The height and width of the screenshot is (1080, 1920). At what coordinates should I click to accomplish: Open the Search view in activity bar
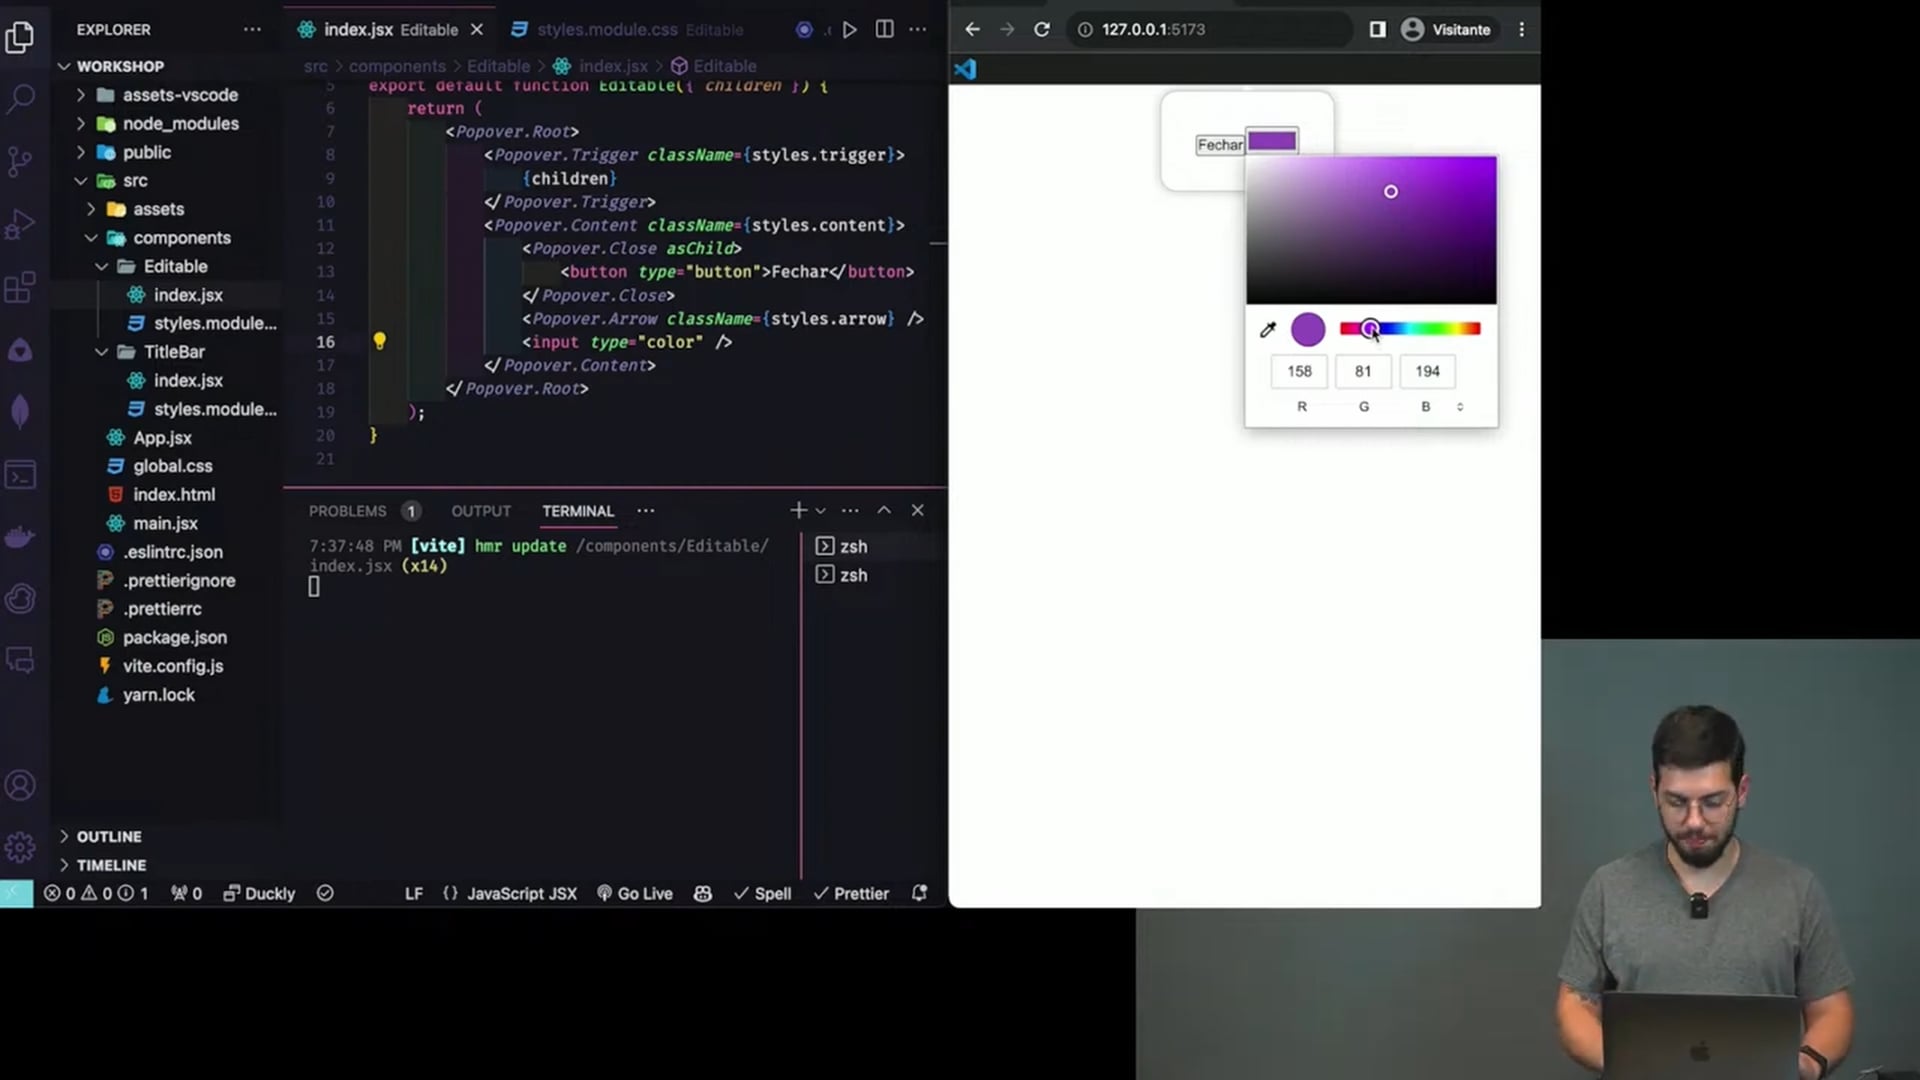point(20,98)
